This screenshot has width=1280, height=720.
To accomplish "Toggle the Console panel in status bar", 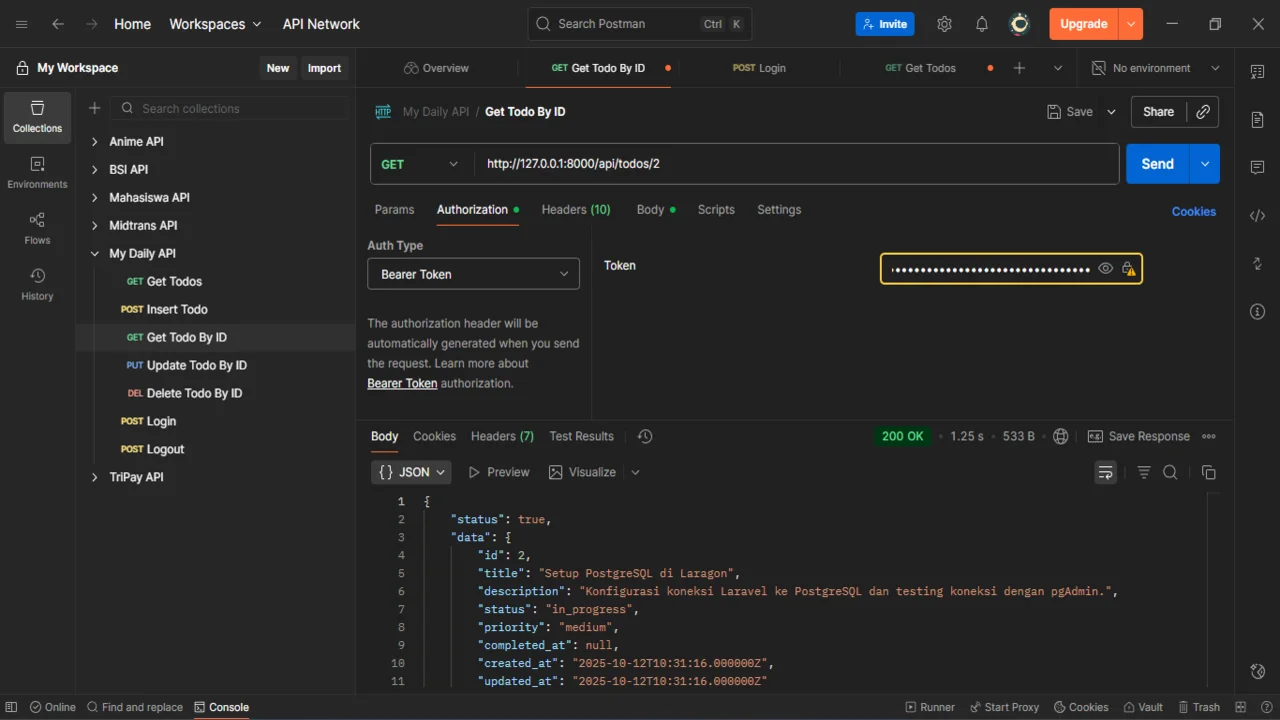I will click(x=221, y=707).
